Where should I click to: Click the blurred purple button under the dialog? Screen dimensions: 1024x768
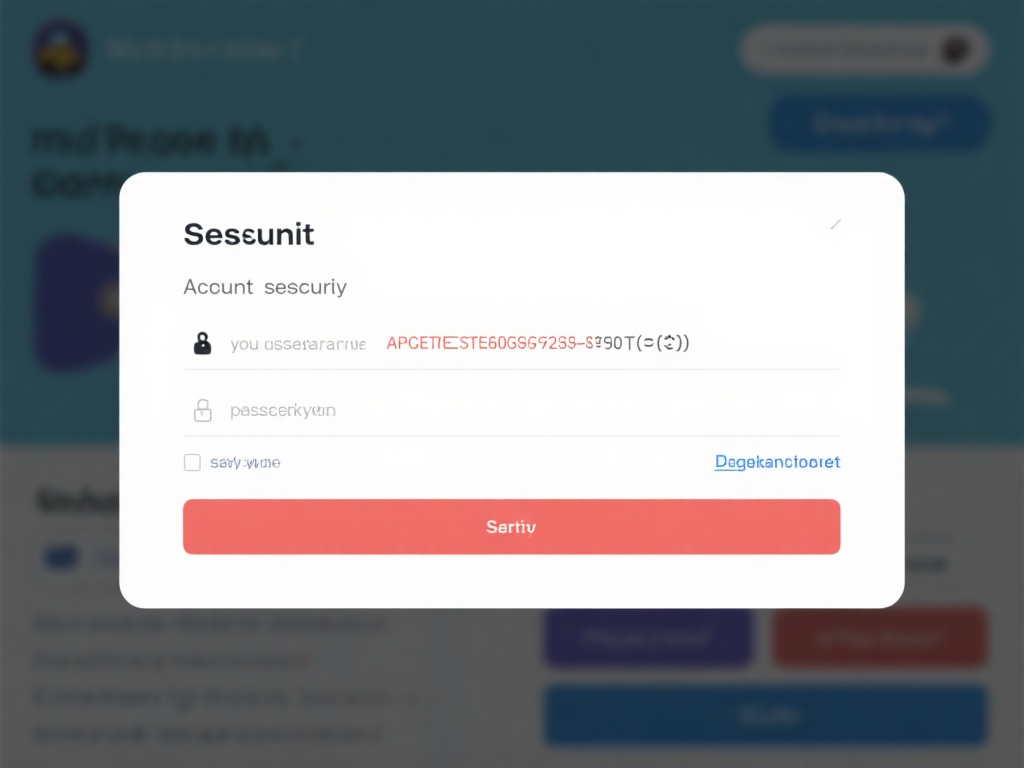[x=648, y=637]
